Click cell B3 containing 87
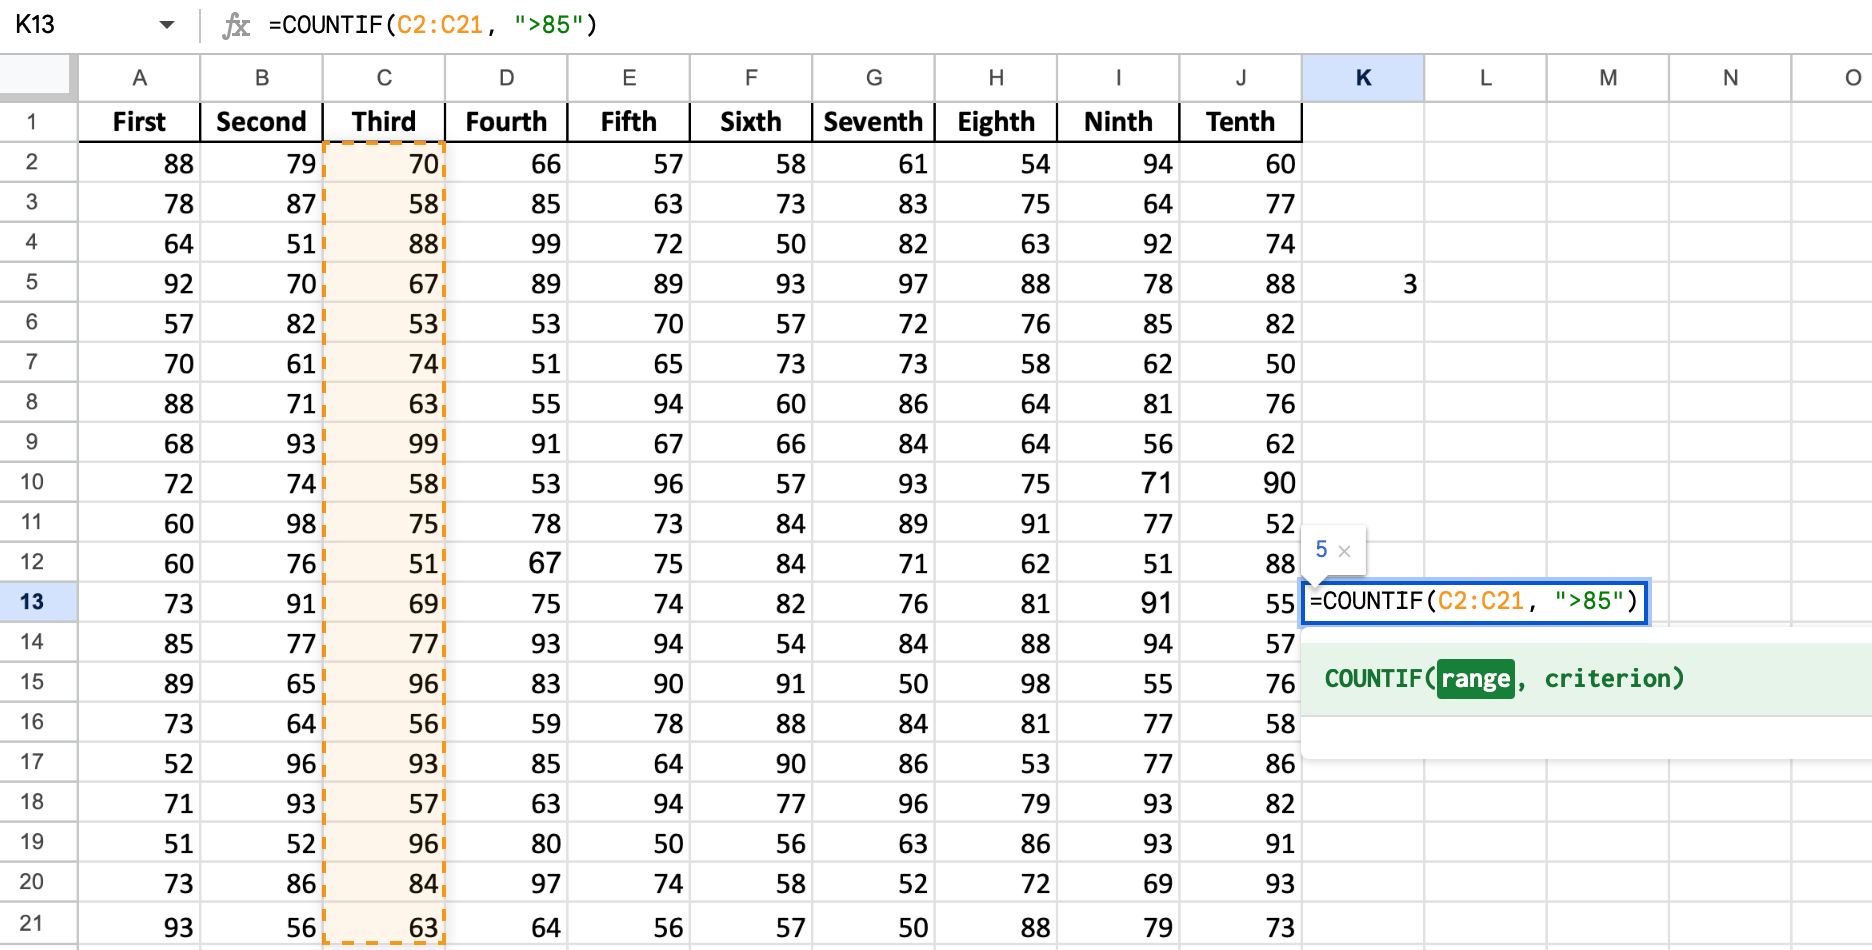 pyautogui.click(x=262, y=203)
